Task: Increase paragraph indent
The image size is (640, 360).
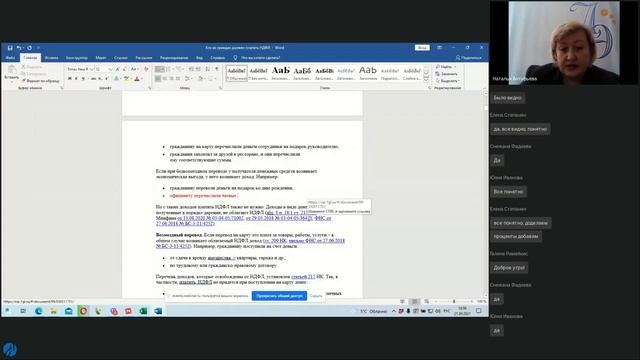Action: pyautogui.click(x=198, y=69)
